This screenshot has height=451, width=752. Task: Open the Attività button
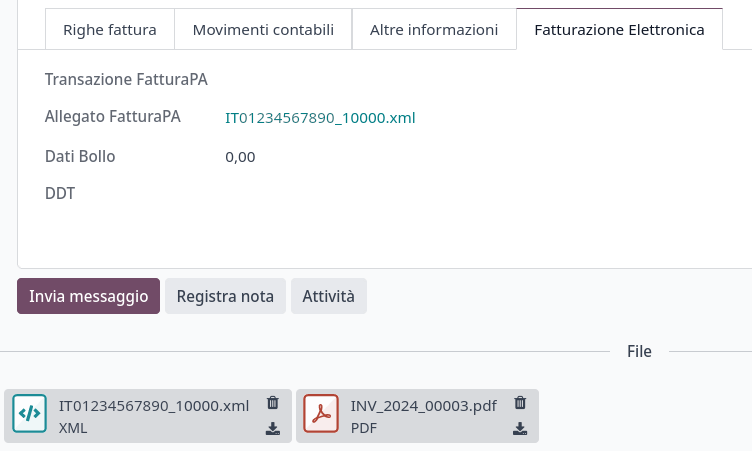pyautogui.click(x=329, y=296)
